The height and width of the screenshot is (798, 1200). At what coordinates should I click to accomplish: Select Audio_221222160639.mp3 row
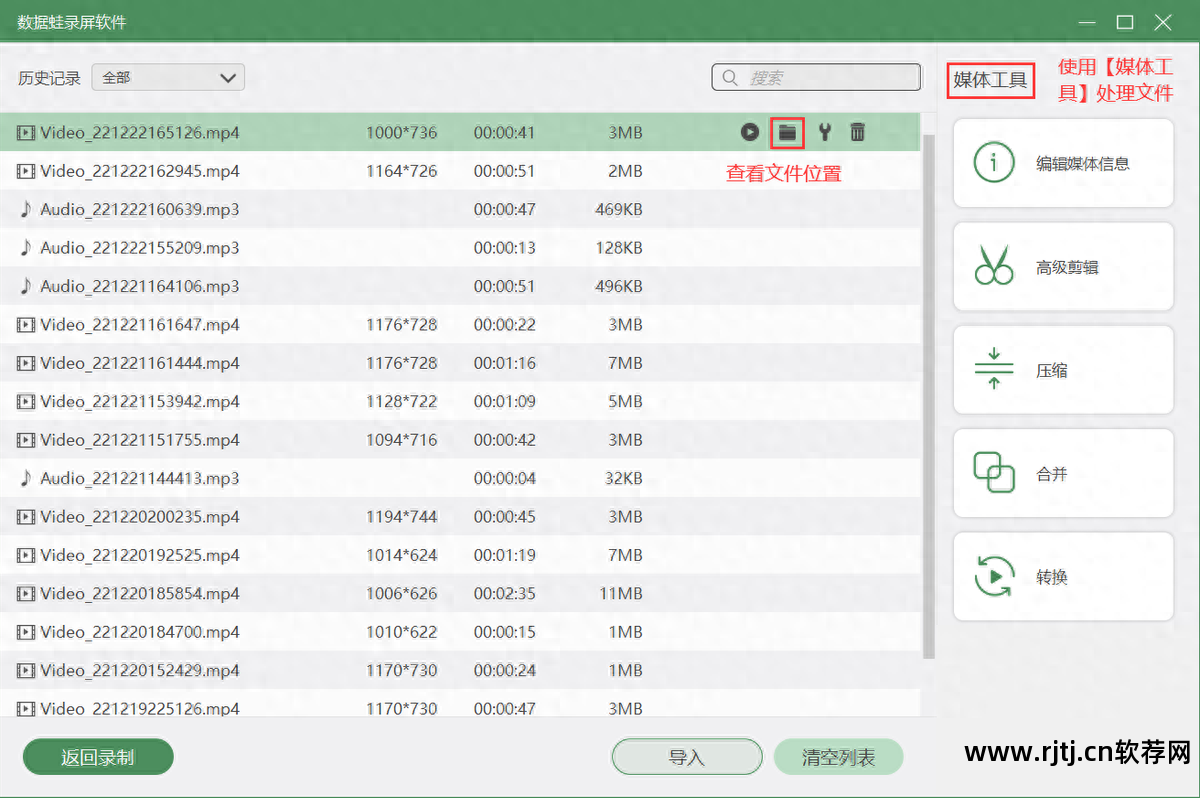pos(460,209)
